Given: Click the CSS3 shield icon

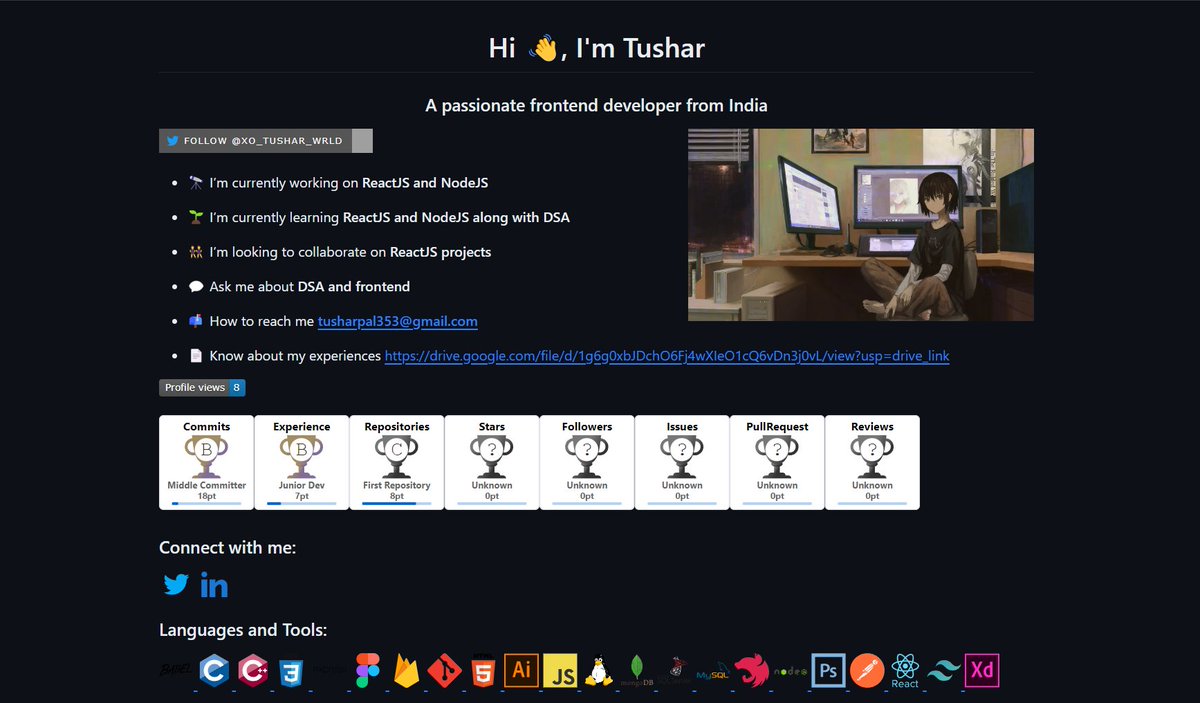Looking at the screenshot, I should (x=292, y=671).
